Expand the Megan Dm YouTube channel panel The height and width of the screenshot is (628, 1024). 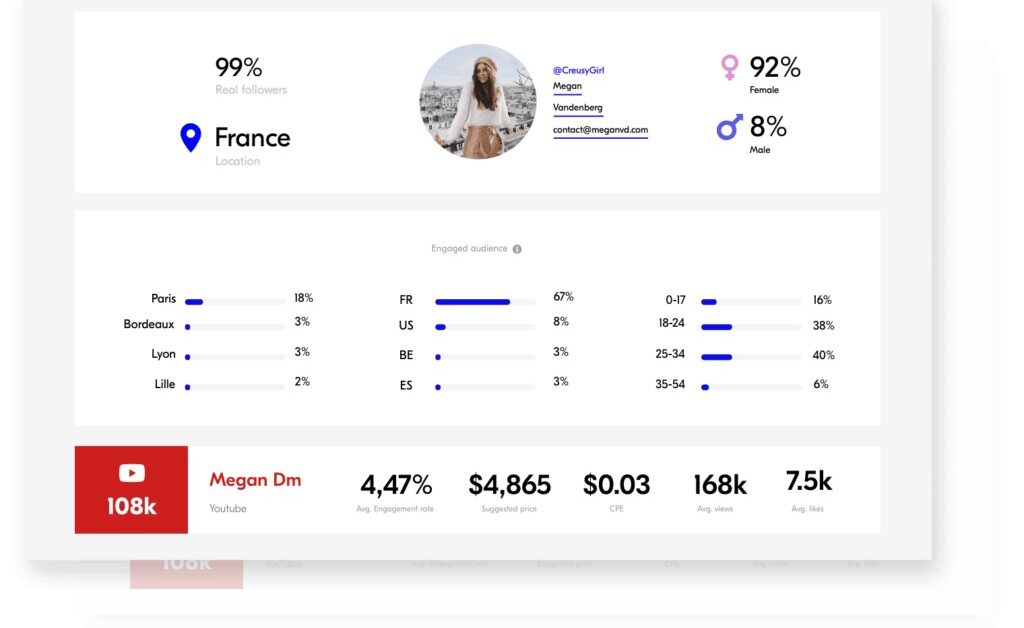(254, 480)
